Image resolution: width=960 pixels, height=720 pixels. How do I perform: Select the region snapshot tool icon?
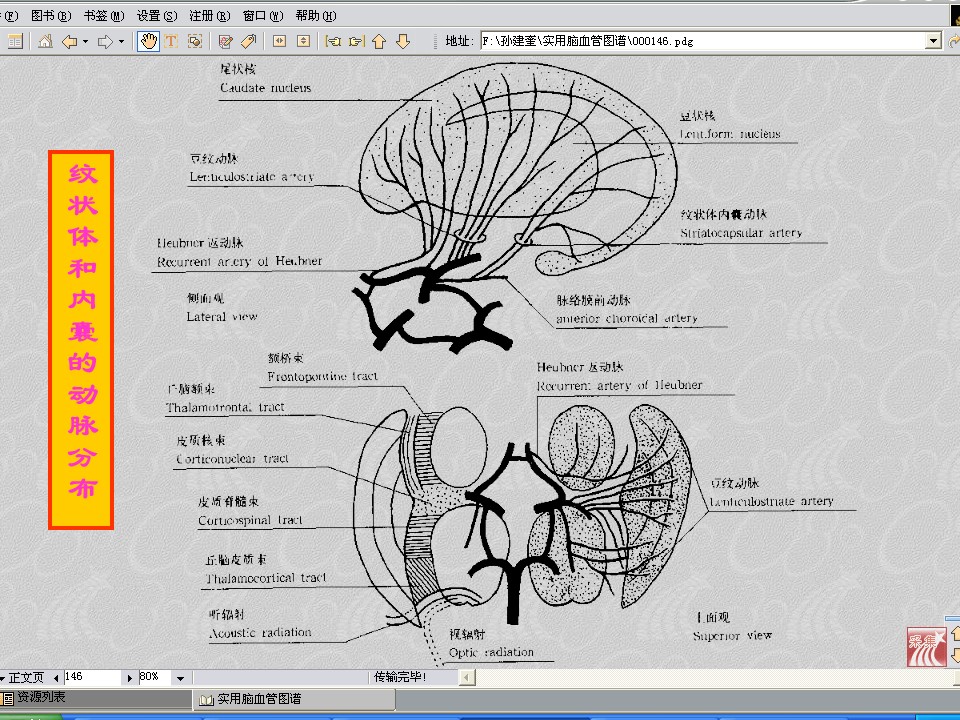(x=195, y=41)
